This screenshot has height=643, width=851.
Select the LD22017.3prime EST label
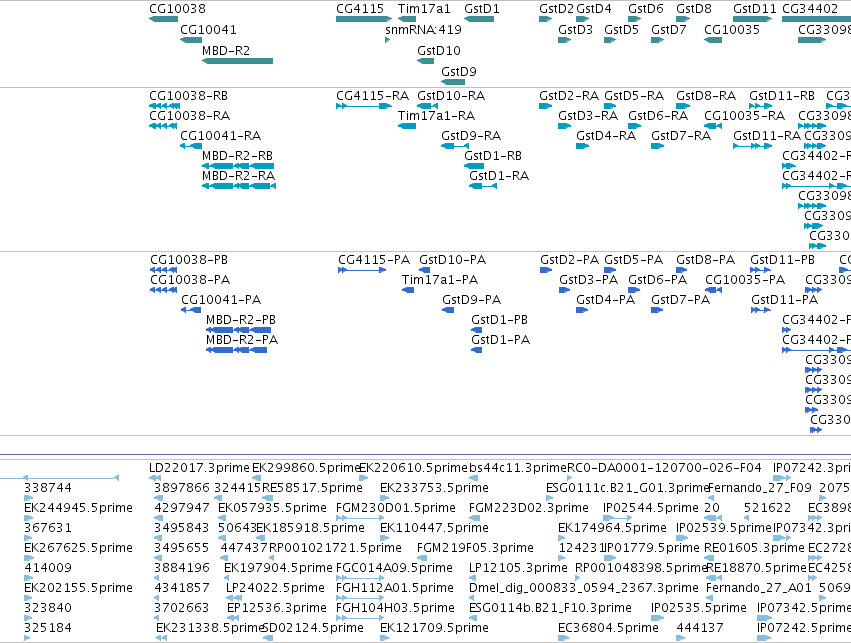[x=199, y=468]
